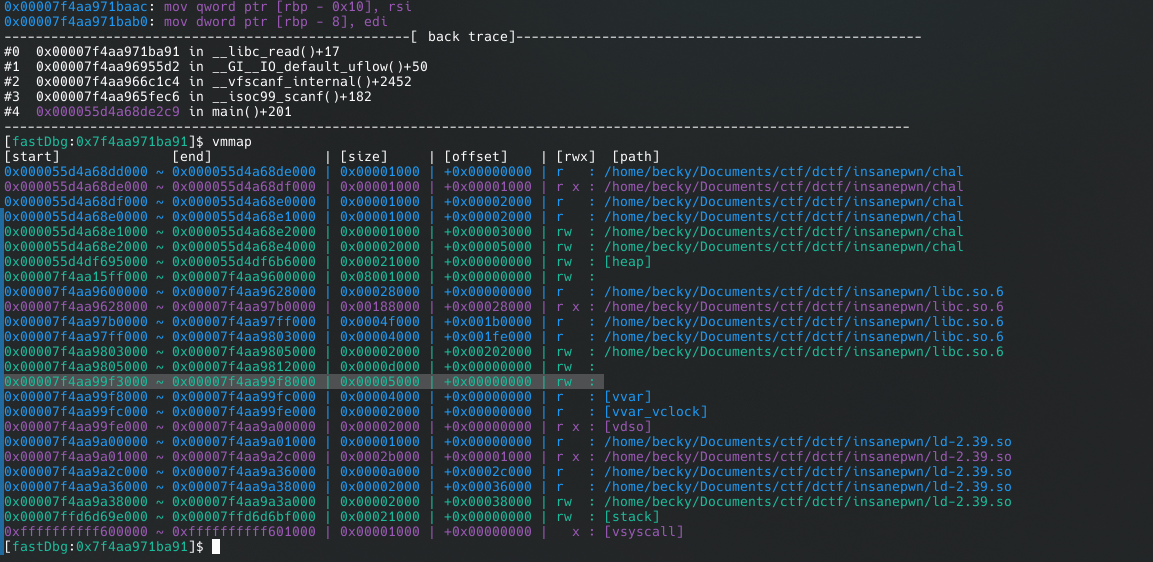Select stack start address 0x00007ffd6d69e000

[x=76, y=516]
